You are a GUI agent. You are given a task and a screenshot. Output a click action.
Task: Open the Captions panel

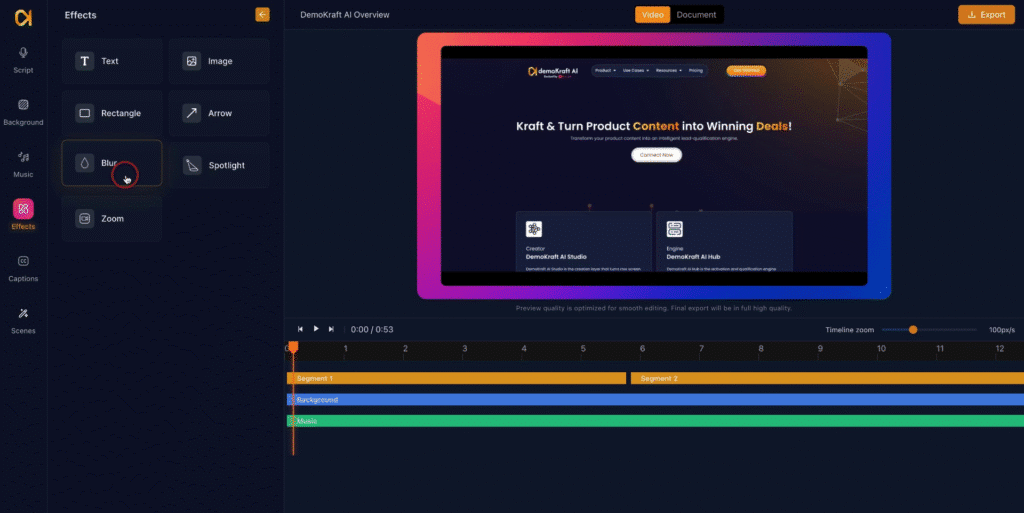23,267
